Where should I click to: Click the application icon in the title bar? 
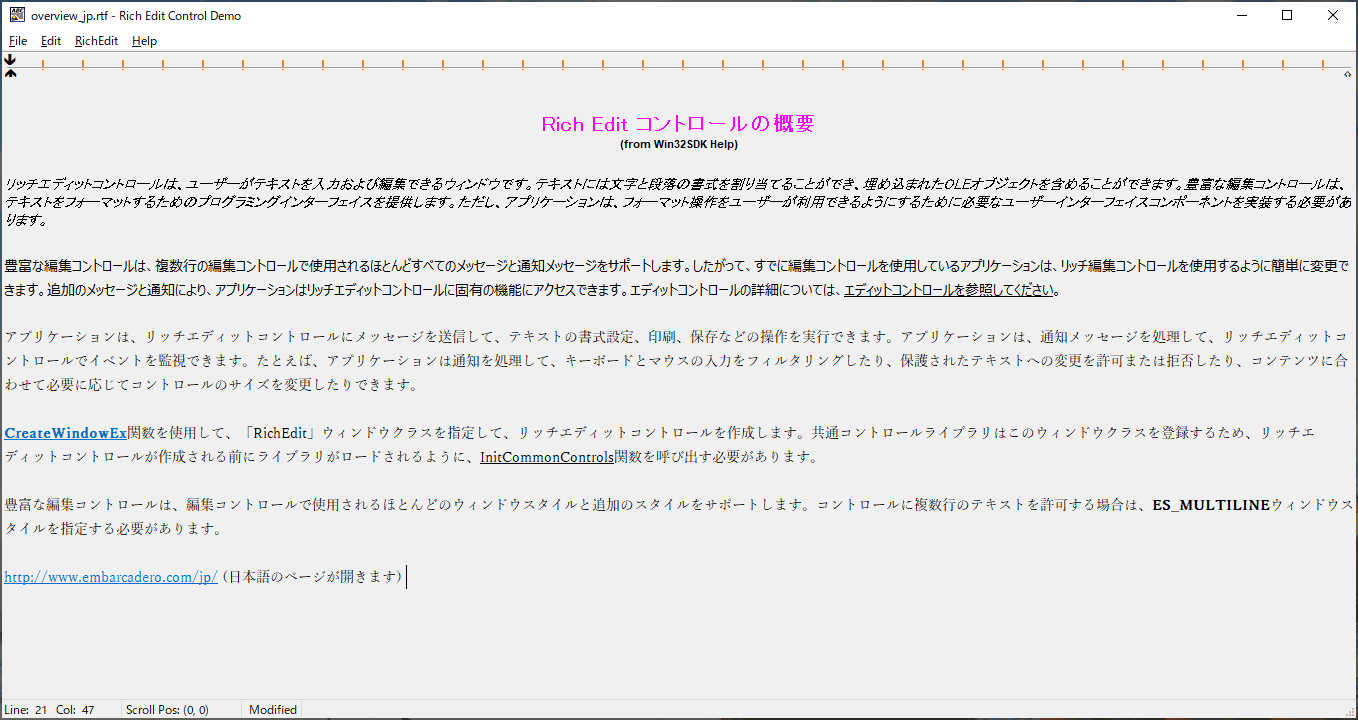17,15
